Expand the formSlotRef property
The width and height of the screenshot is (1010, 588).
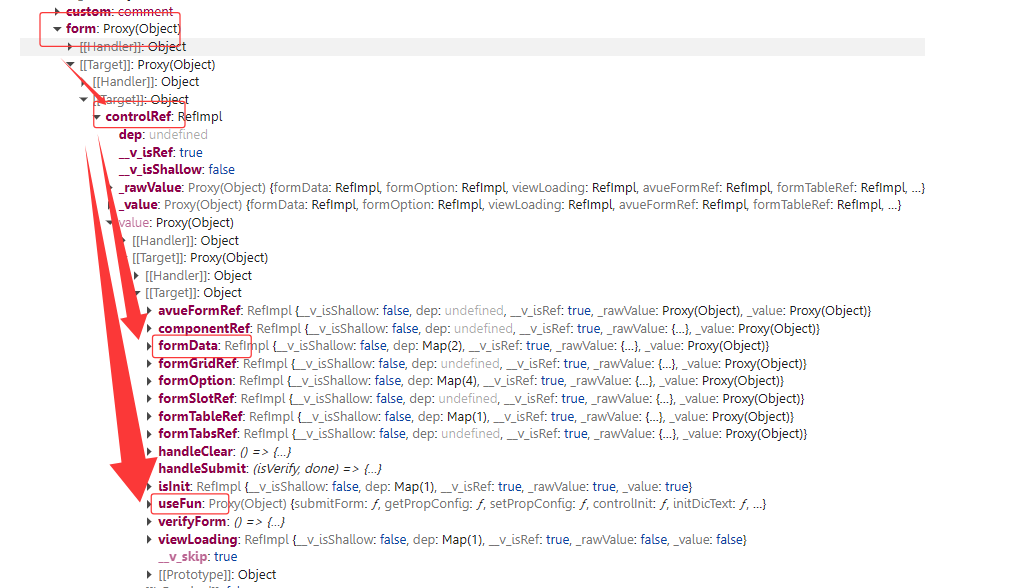coord(149,399)
